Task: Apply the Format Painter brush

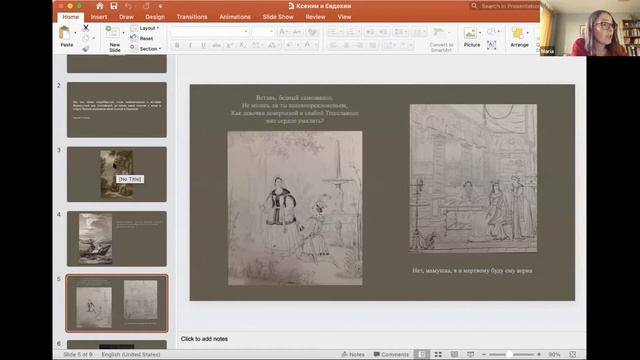Action: click(85, 49)
